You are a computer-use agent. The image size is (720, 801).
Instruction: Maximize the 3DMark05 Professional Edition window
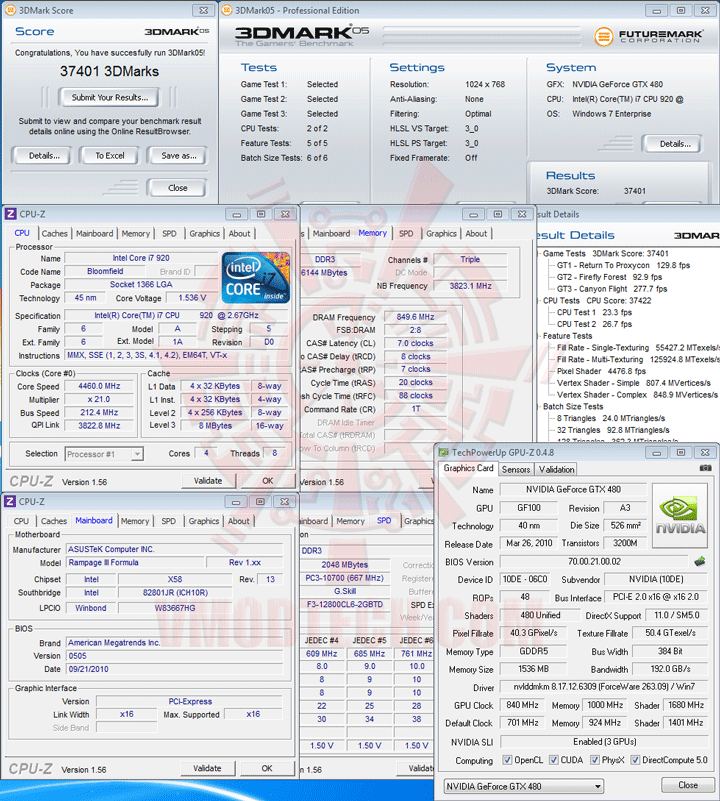pyautogui.click(x=681, y=10)
